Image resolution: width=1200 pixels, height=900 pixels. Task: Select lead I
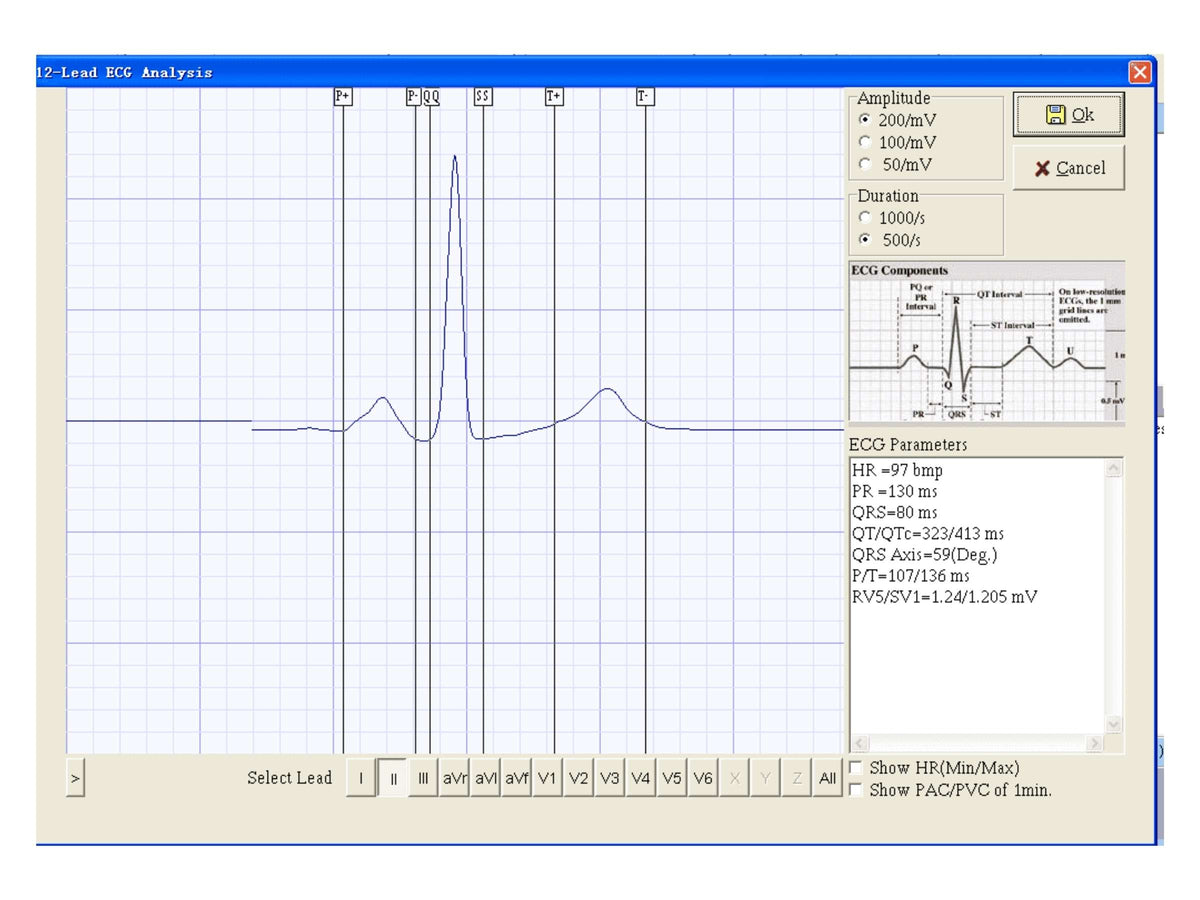[x=361, y=778]
